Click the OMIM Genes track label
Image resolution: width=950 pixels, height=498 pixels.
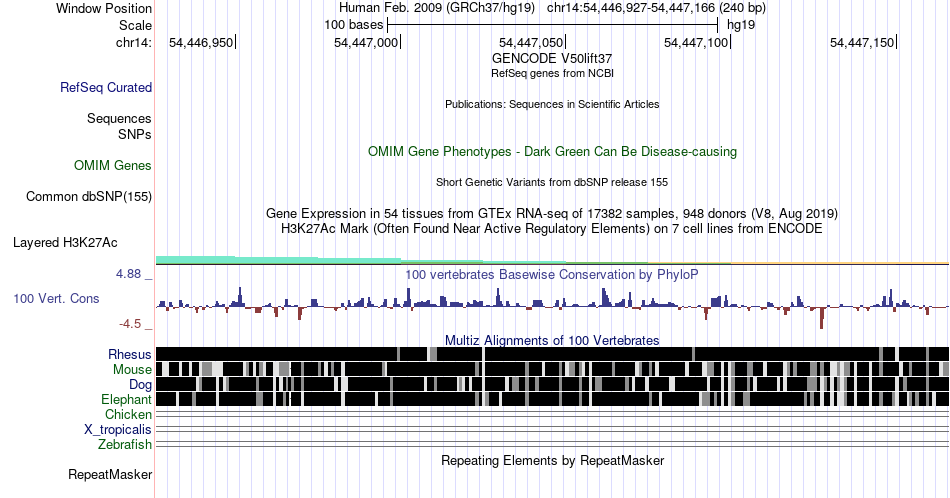113,165
